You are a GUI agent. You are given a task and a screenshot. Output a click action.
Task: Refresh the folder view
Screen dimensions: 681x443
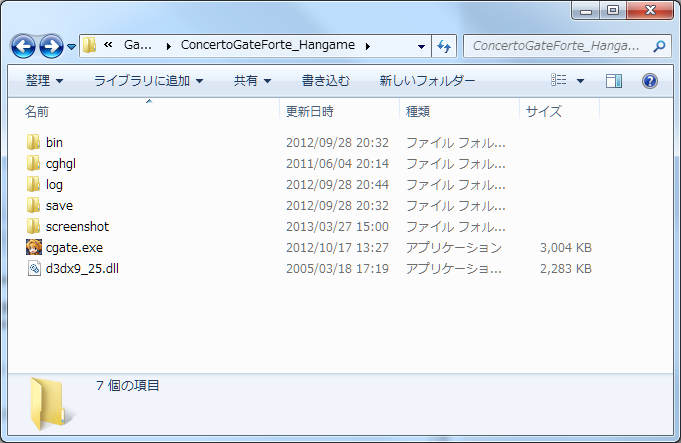pos(444,46)
